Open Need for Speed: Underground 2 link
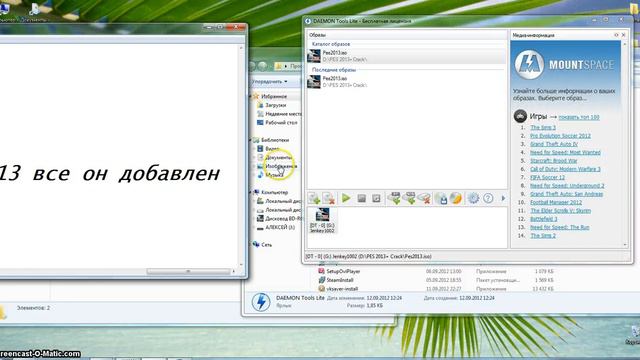This screenshot has height=360, width=640. pyautogui.click(x=567, y=186)
